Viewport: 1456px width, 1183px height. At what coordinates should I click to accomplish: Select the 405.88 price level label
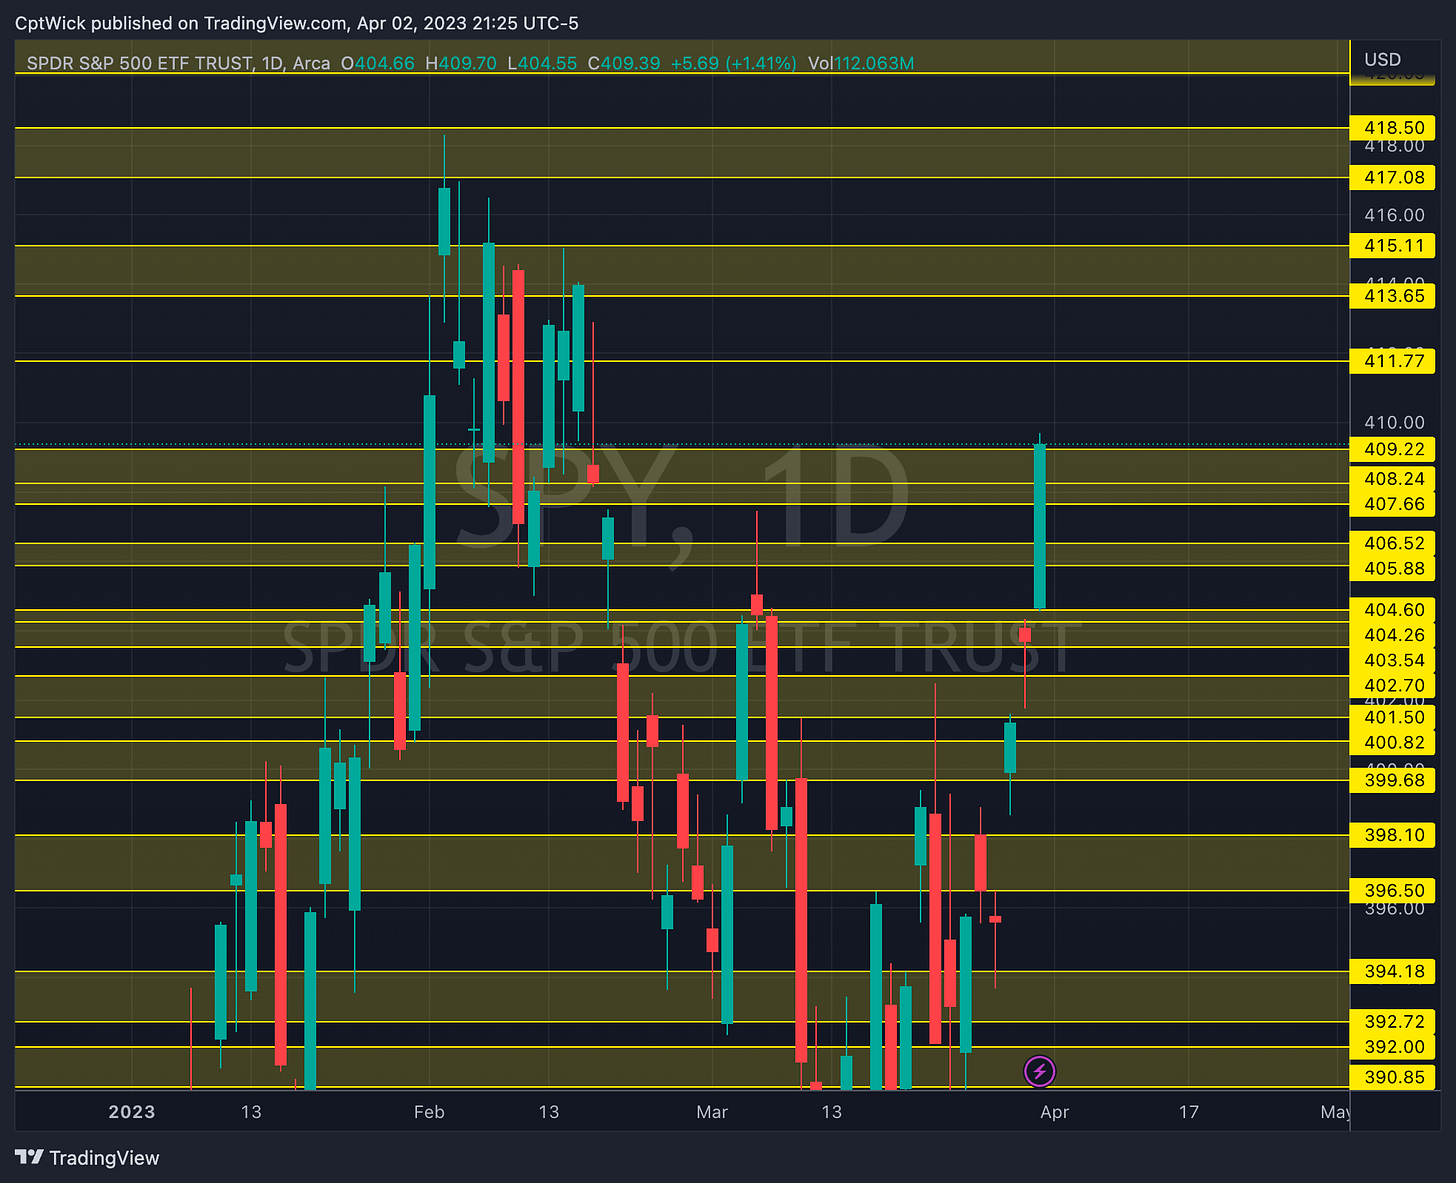tap(1393, 569)
